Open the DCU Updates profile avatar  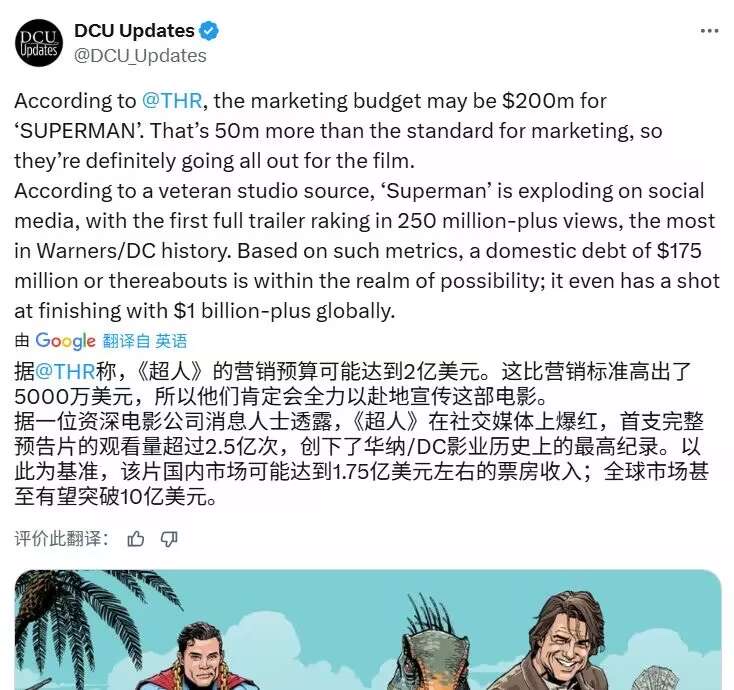pos(39,43)
